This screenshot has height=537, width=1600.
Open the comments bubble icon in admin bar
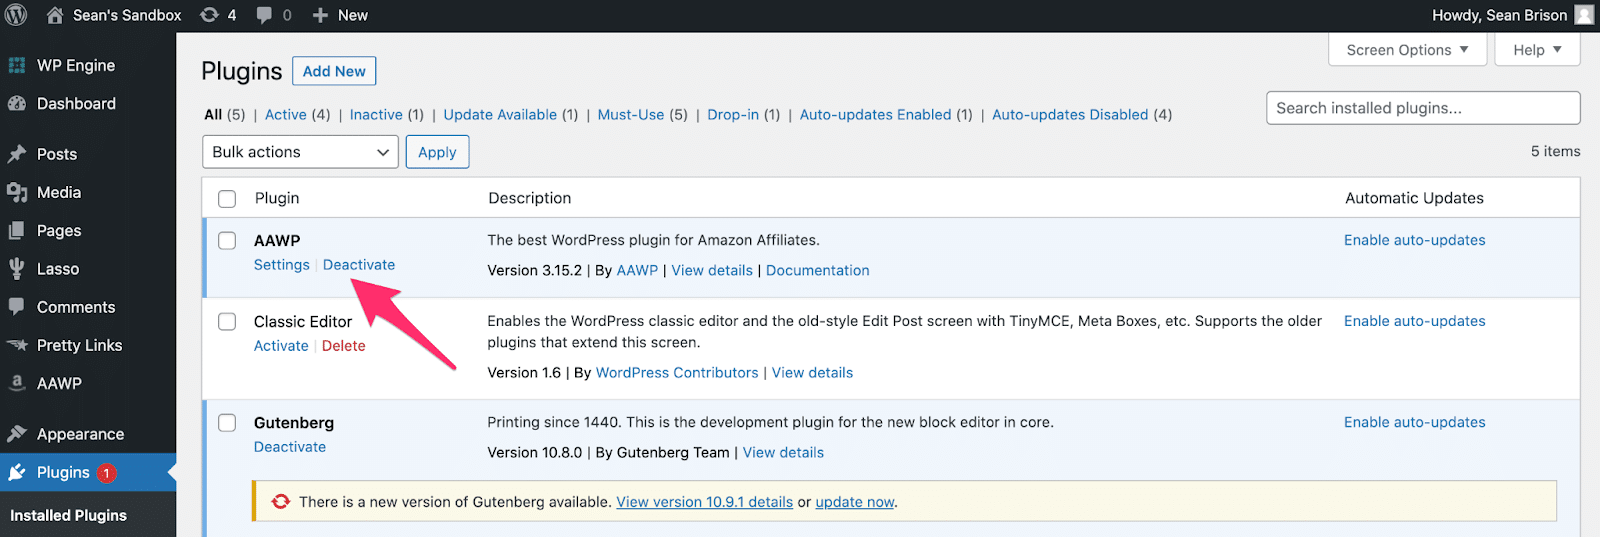point(264,15)
